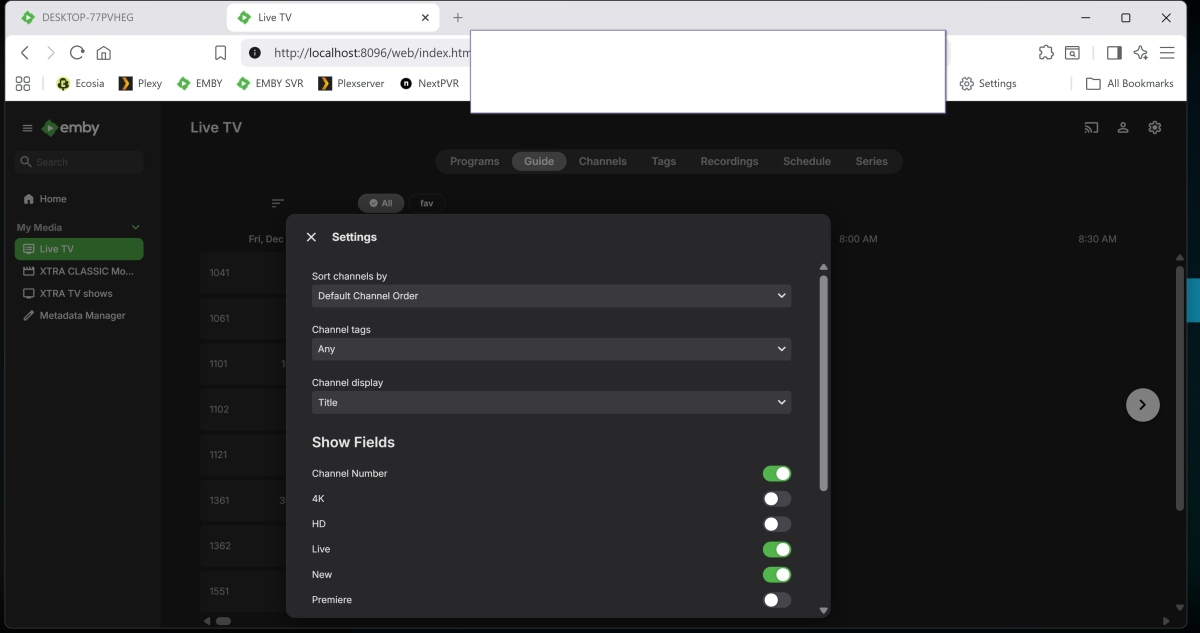The width and height of the screenshot is (1200, 633).
Task: Open Channel display dropdown
Action: click(x=551, y=402)
